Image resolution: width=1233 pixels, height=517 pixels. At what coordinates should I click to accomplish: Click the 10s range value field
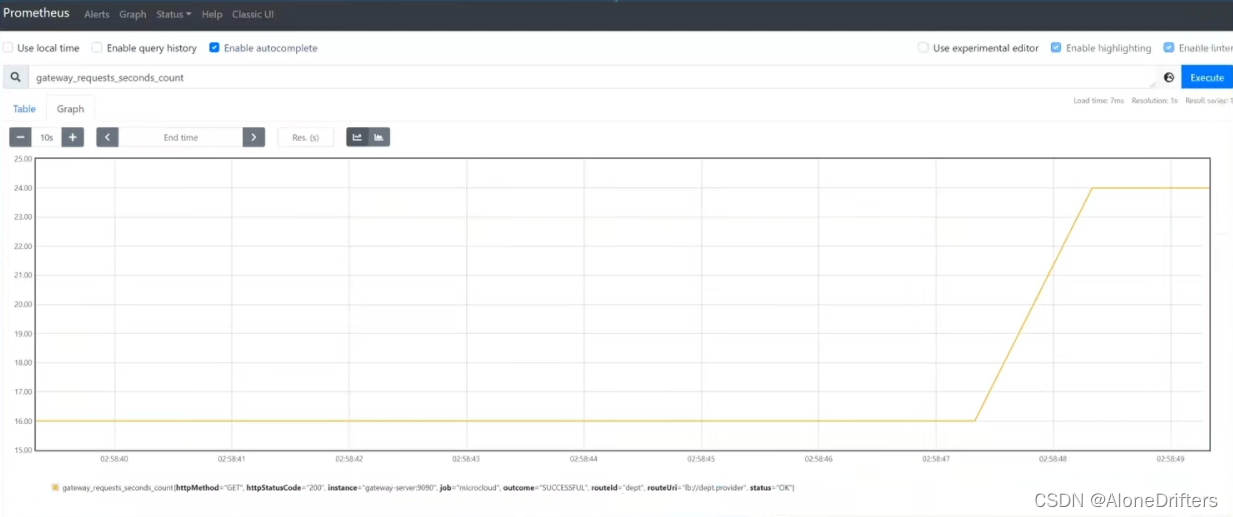[46, 137]
